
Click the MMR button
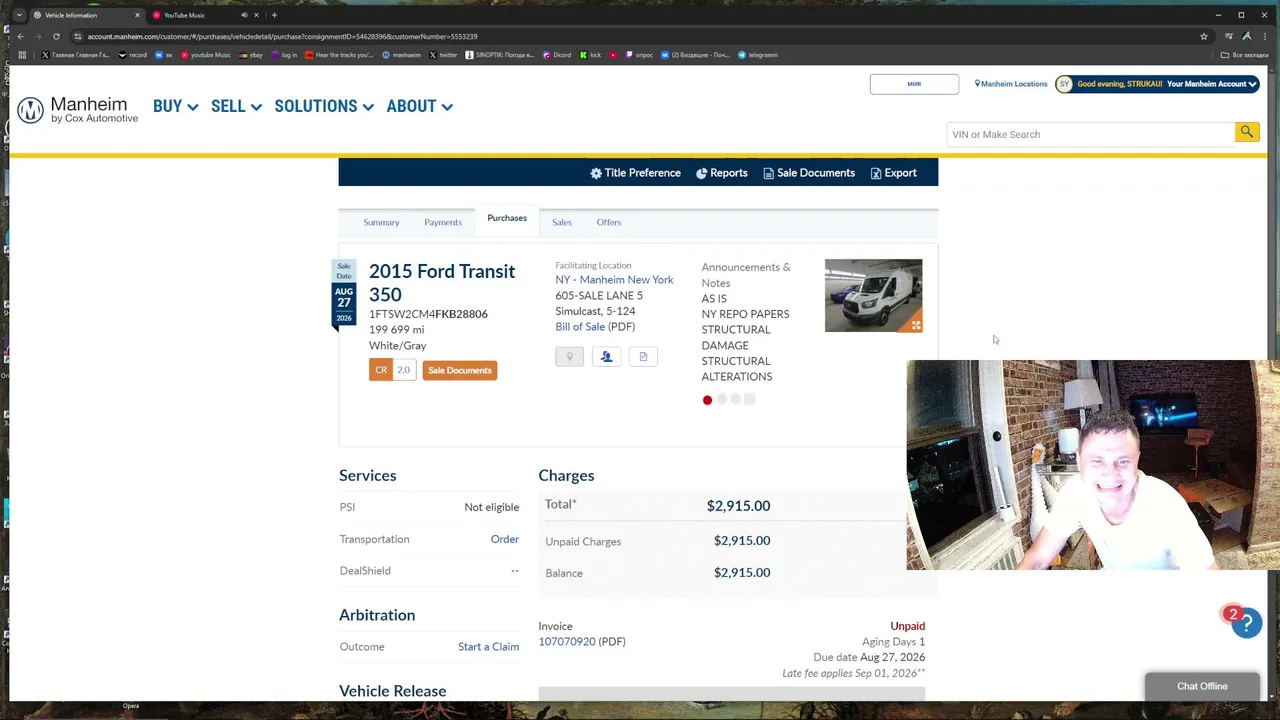coord(914,84)
